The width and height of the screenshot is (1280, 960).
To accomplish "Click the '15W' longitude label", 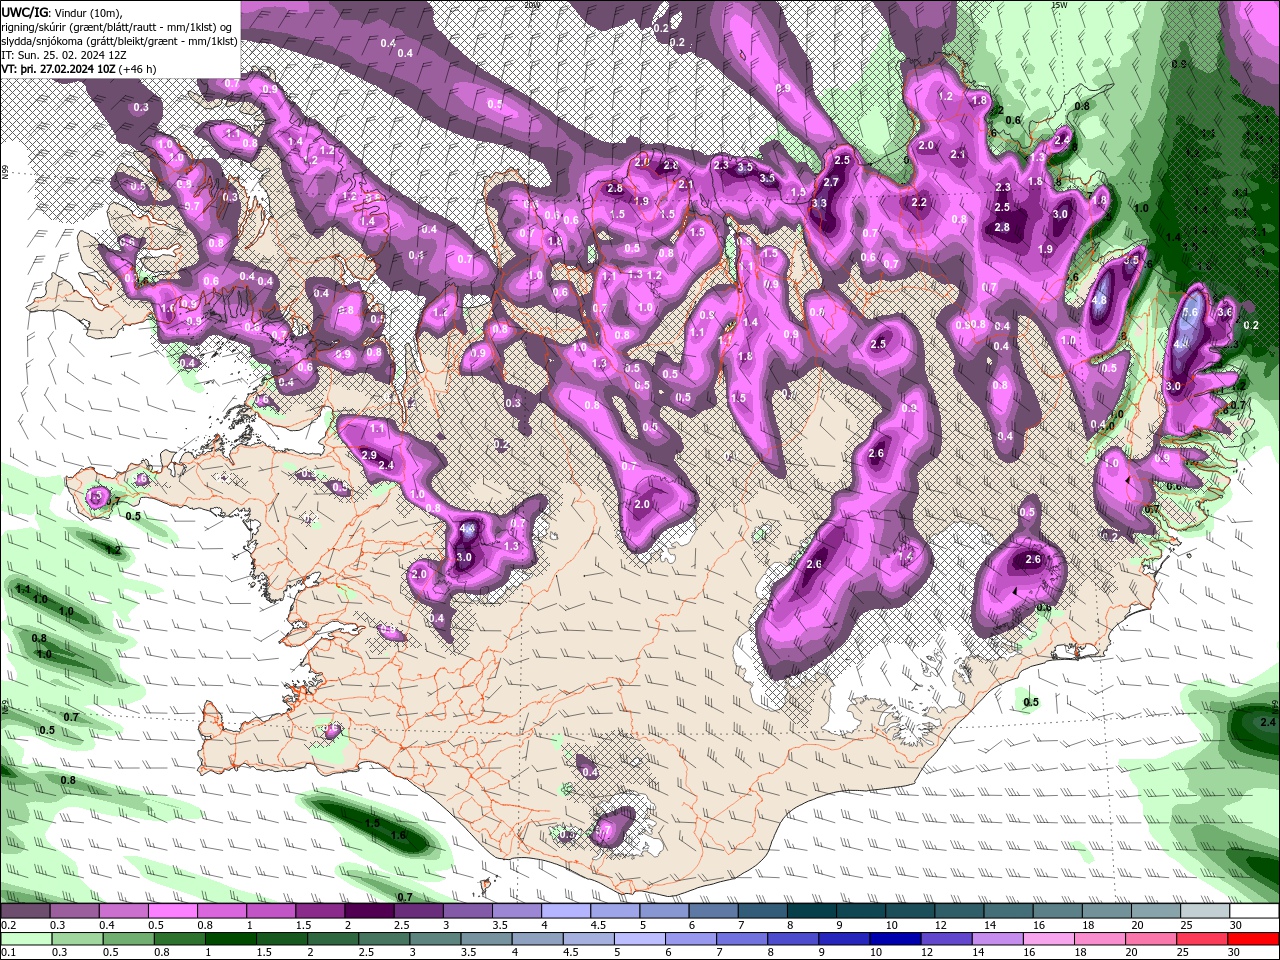I will pyautogui.click(x=1059, y=5).
